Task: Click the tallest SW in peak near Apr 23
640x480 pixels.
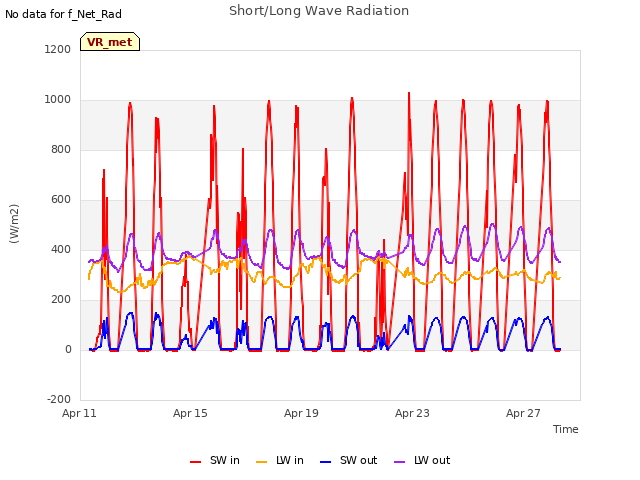Action: (409, 94)
